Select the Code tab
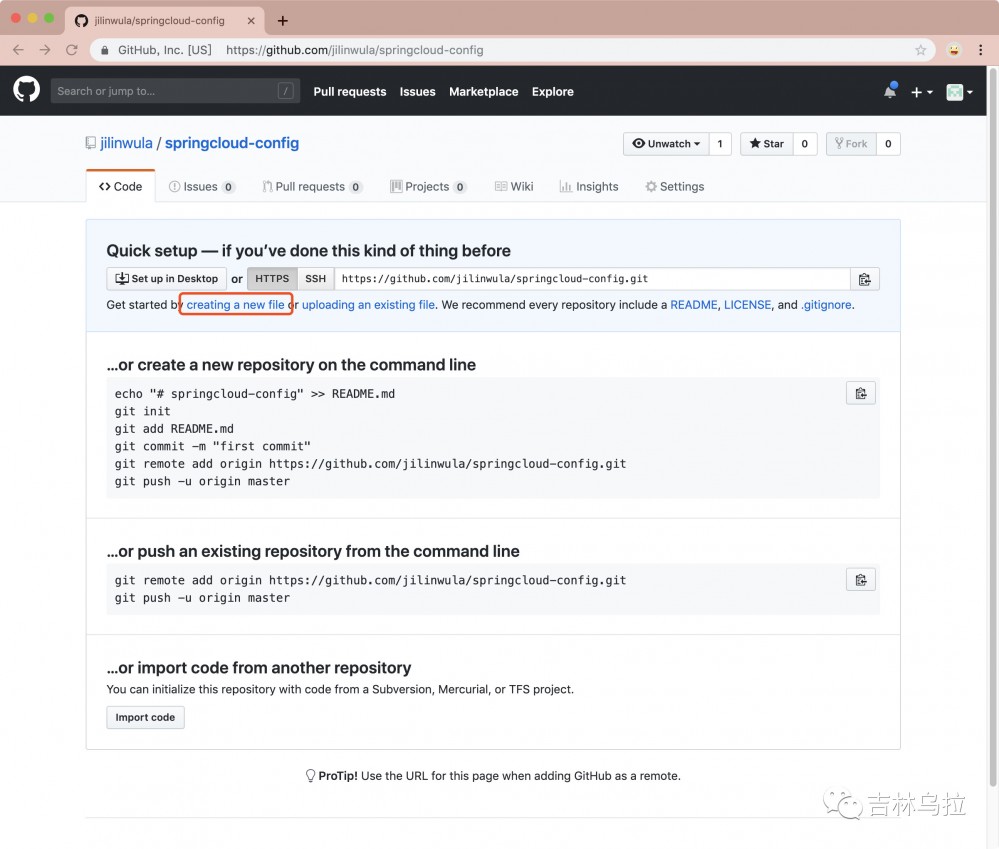 pos(120,187)
